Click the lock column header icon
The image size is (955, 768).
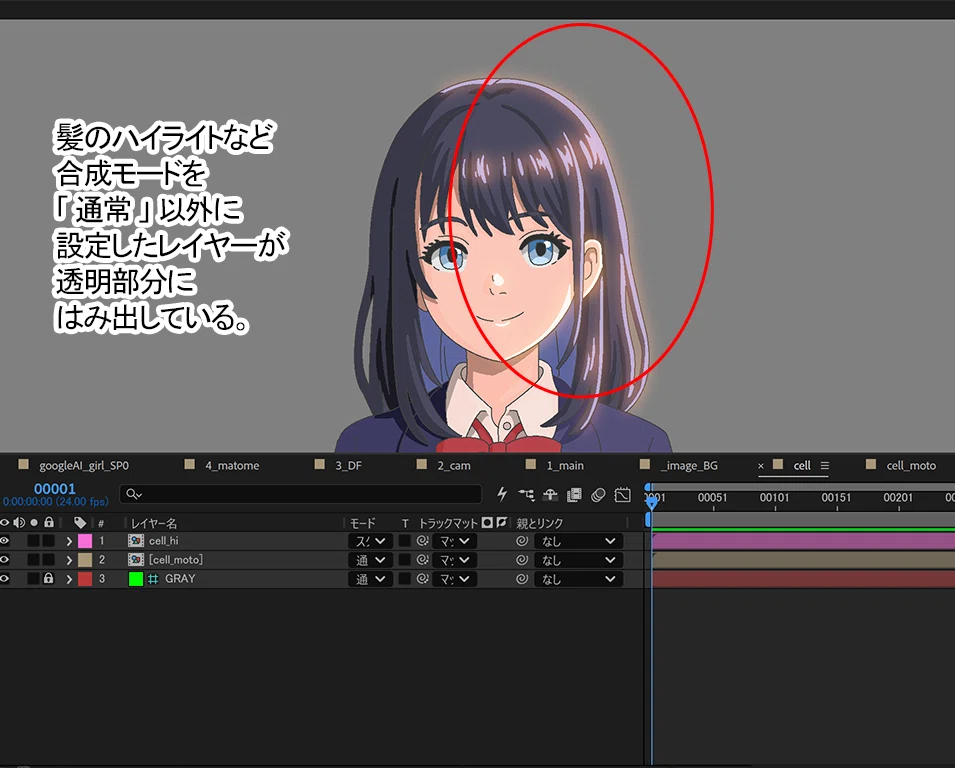(x=49, y=522)
